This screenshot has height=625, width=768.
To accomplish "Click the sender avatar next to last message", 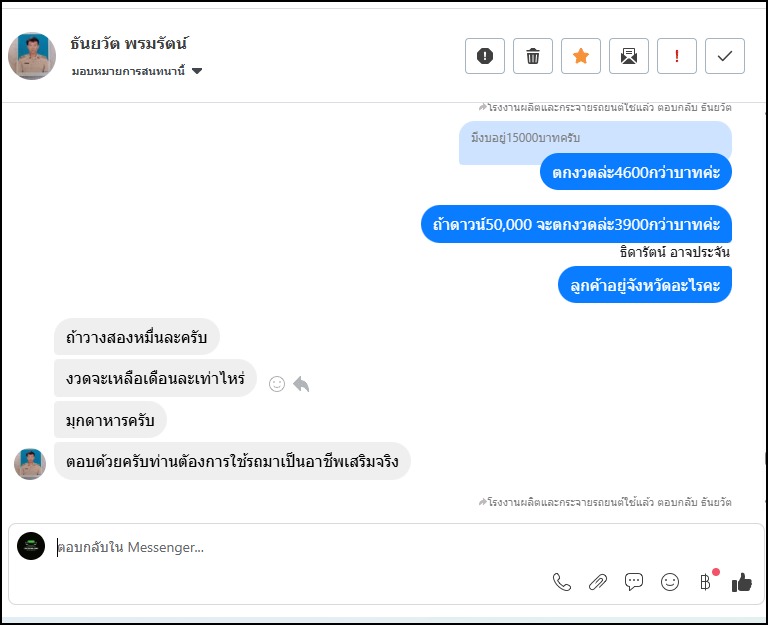I will [x=30, y=463].
